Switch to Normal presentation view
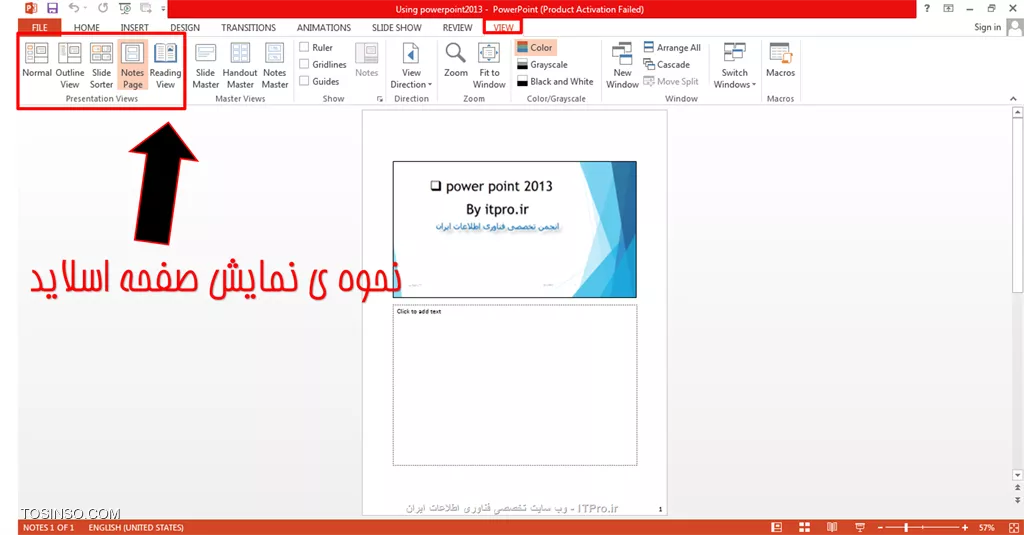Image resolution: width=1024 pixels, height=535 pixels. coord(37,60)
